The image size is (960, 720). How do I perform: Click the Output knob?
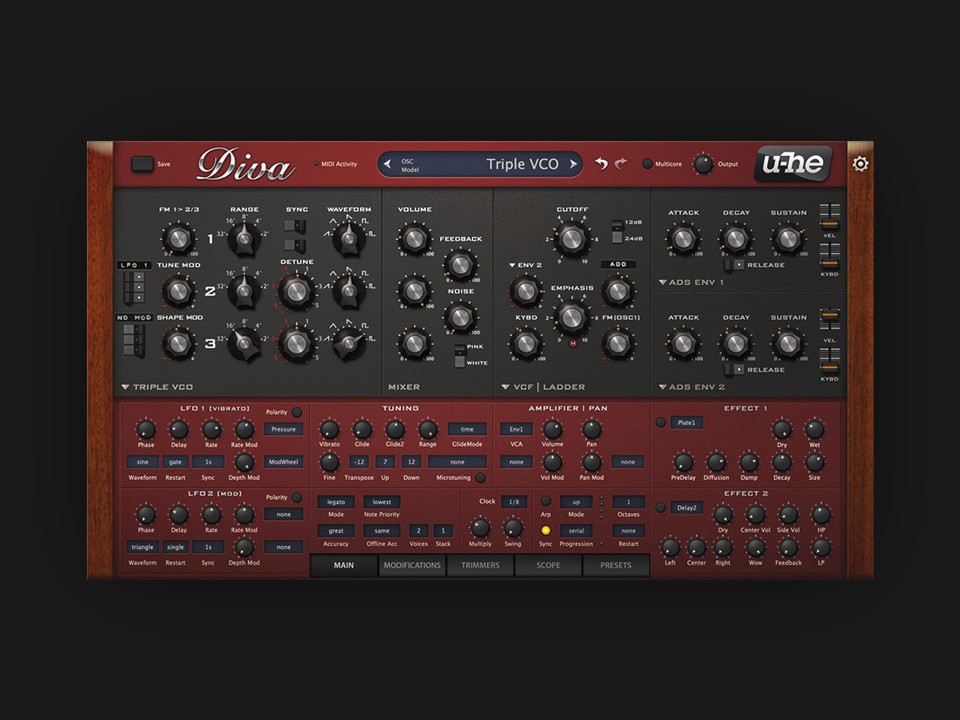[703, 163]
